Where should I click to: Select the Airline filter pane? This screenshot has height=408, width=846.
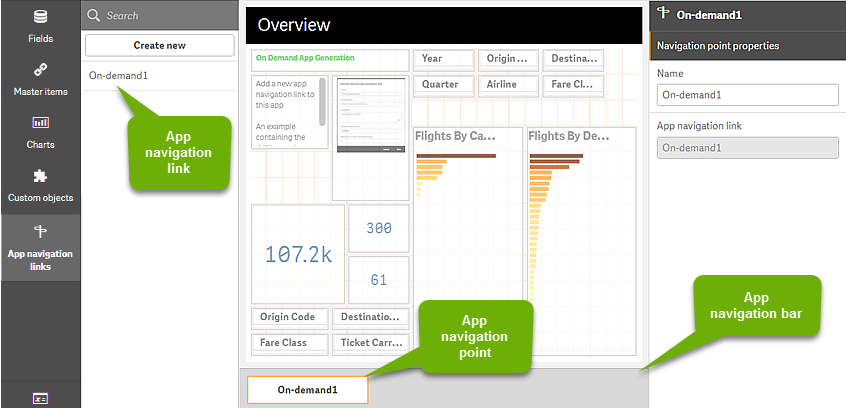point(508,85)
